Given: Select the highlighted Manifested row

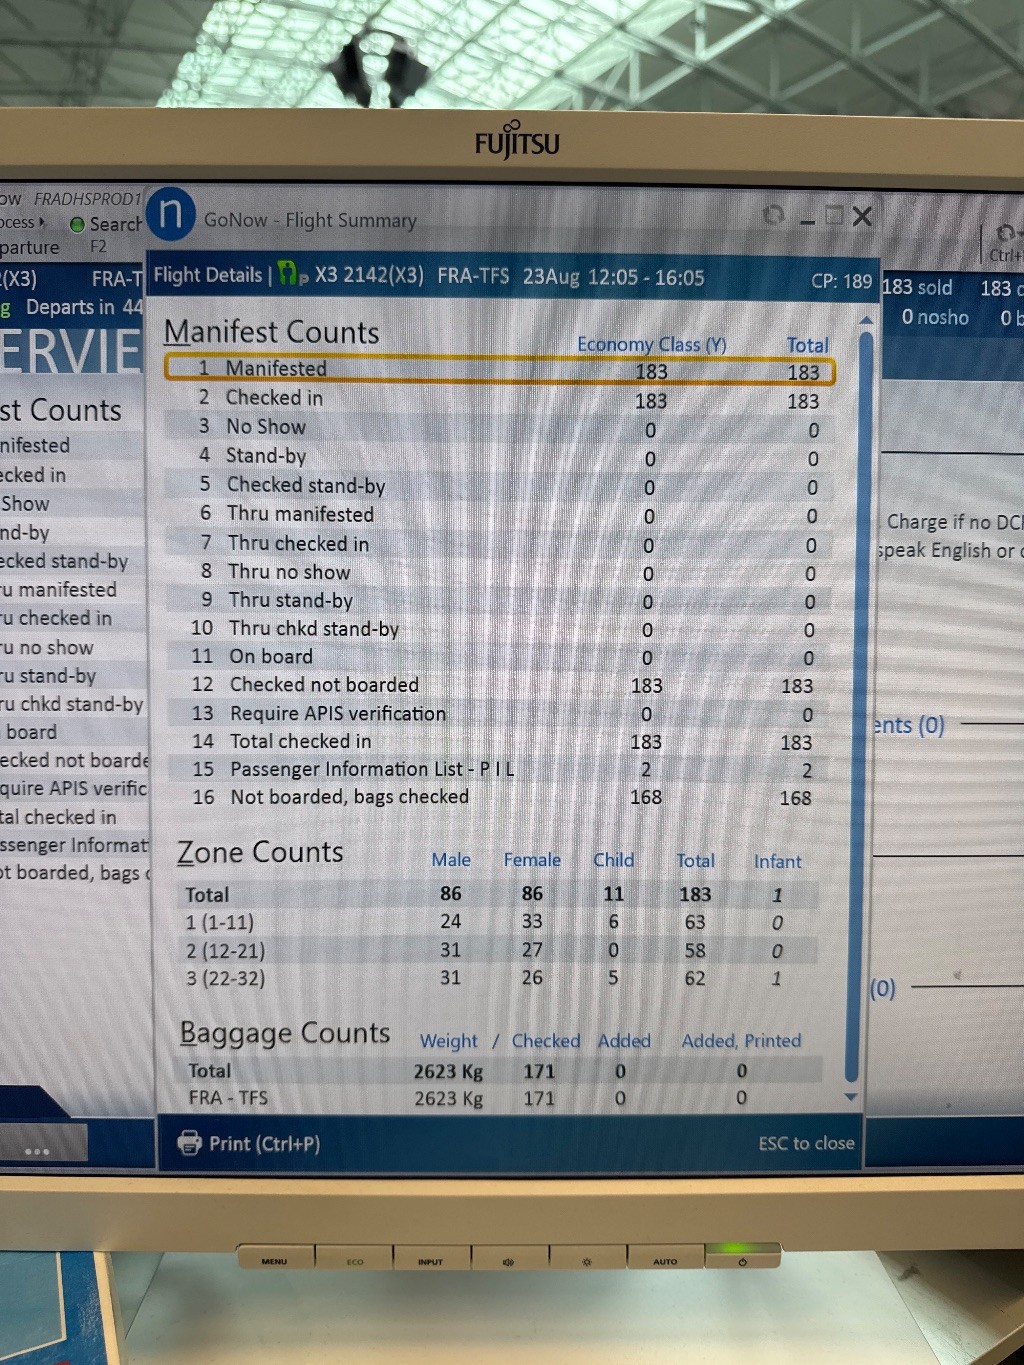Looking at the screenshot, I should click(x=499, y=369).
